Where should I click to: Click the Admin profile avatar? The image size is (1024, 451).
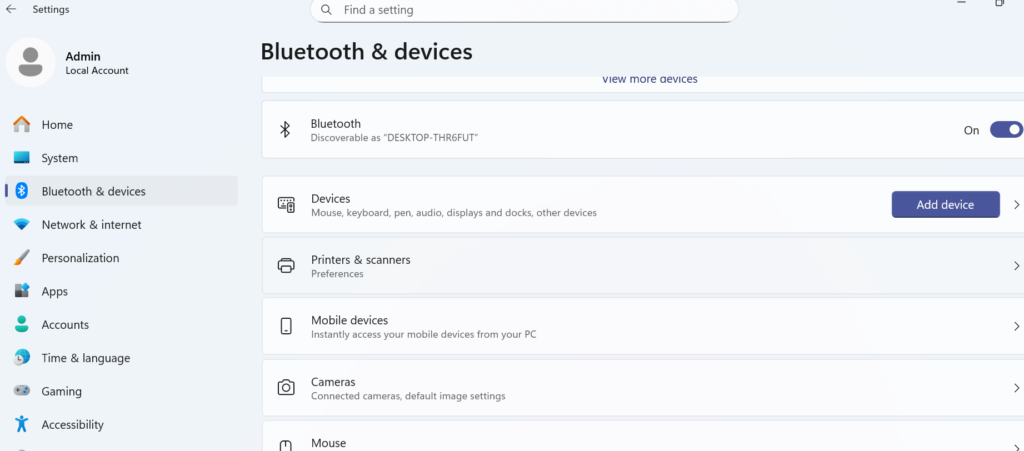pos(30,62)
